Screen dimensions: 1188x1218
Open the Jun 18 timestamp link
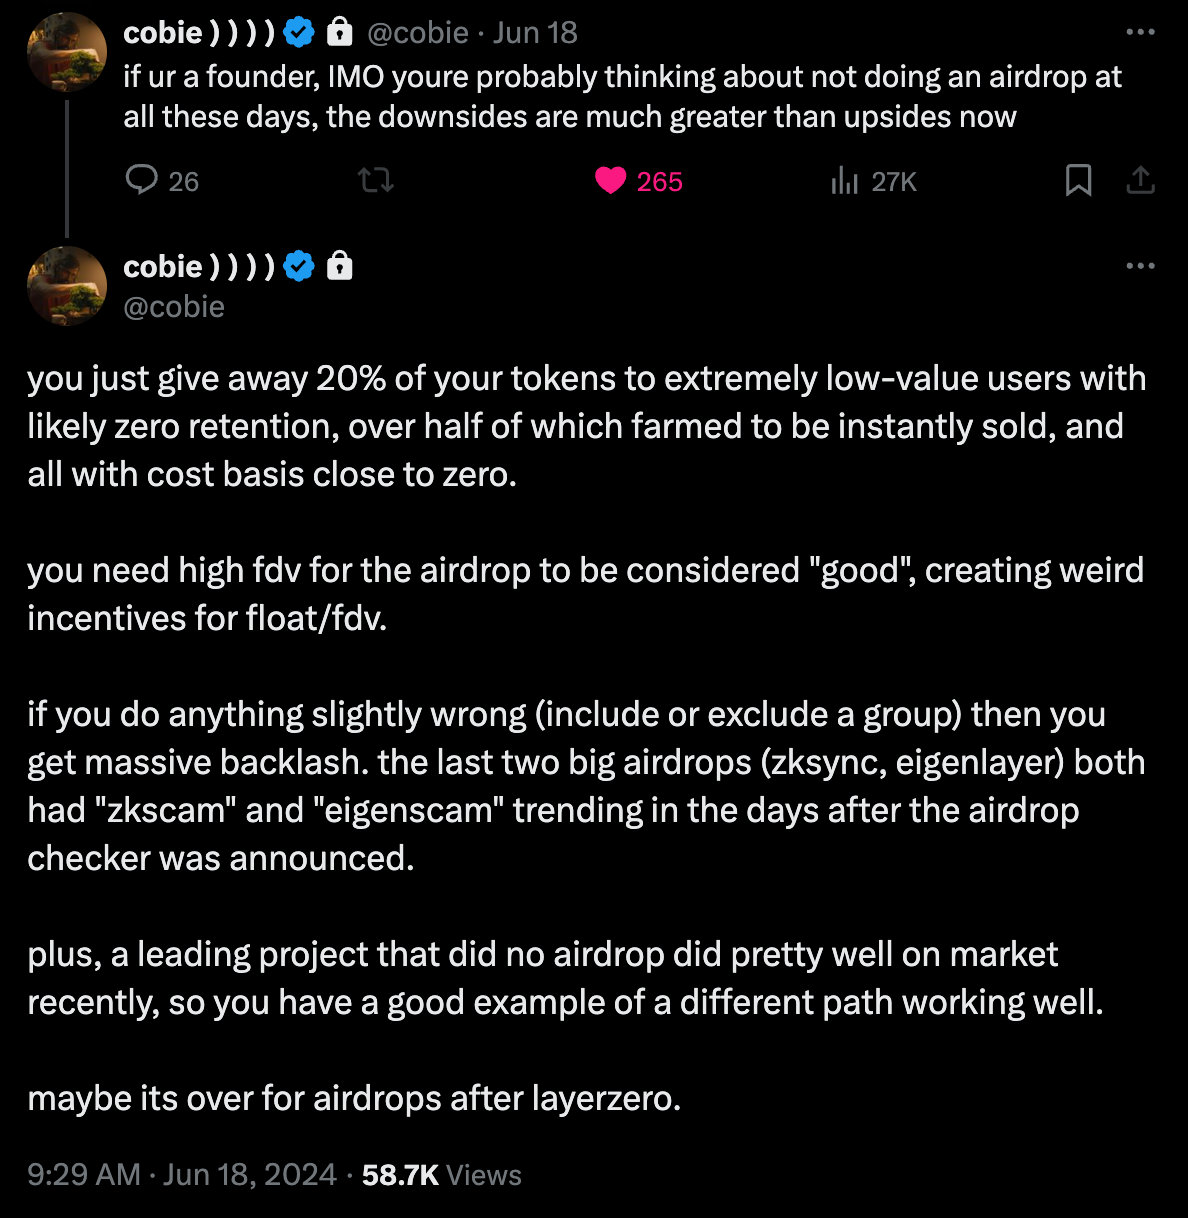click(x=535, y=33)
